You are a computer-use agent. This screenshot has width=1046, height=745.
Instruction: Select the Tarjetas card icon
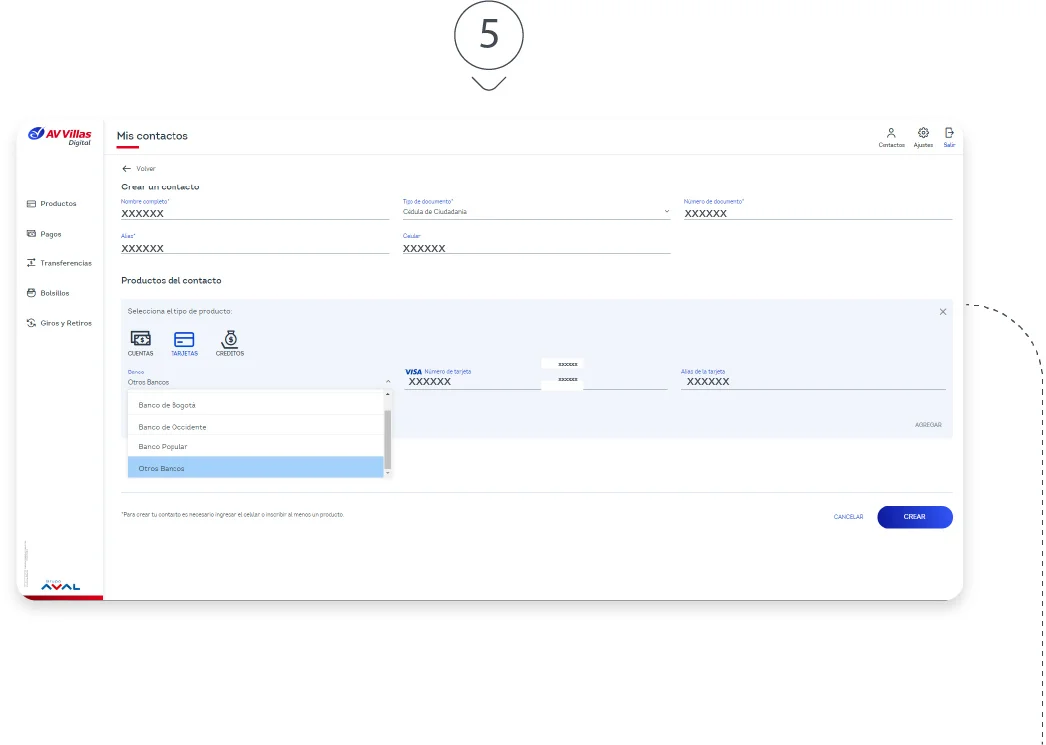coord(184,339)
